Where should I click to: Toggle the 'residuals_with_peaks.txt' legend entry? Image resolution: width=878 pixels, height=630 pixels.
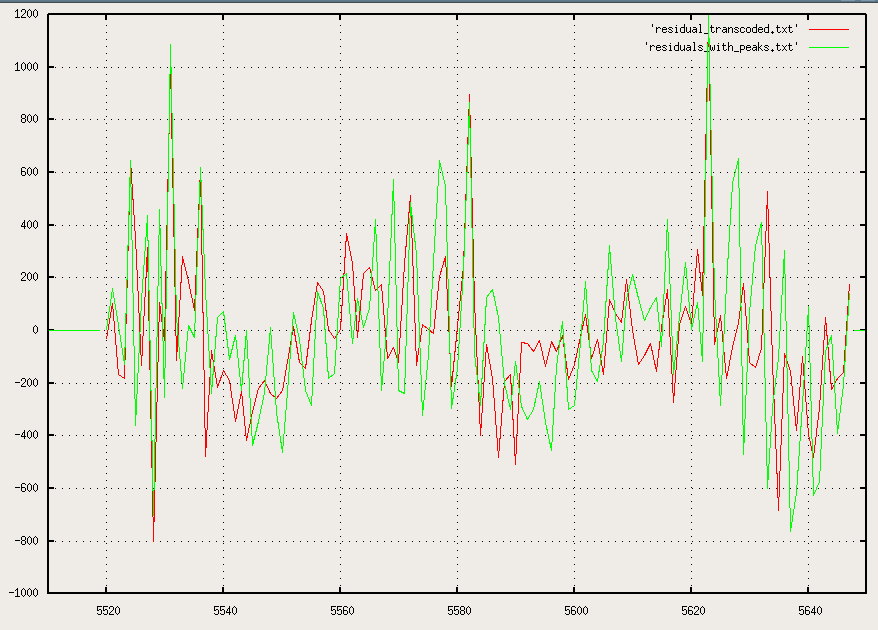click(x=721, y=46)
